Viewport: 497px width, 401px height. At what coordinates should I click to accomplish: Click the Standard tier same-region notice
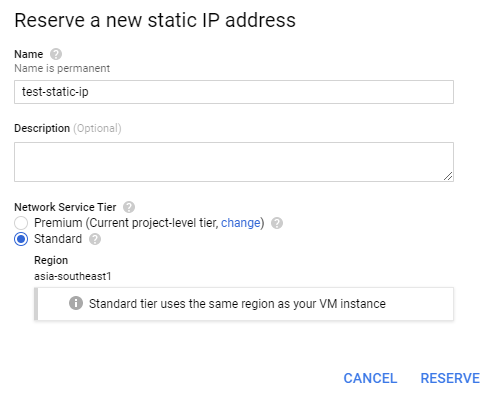244,304
